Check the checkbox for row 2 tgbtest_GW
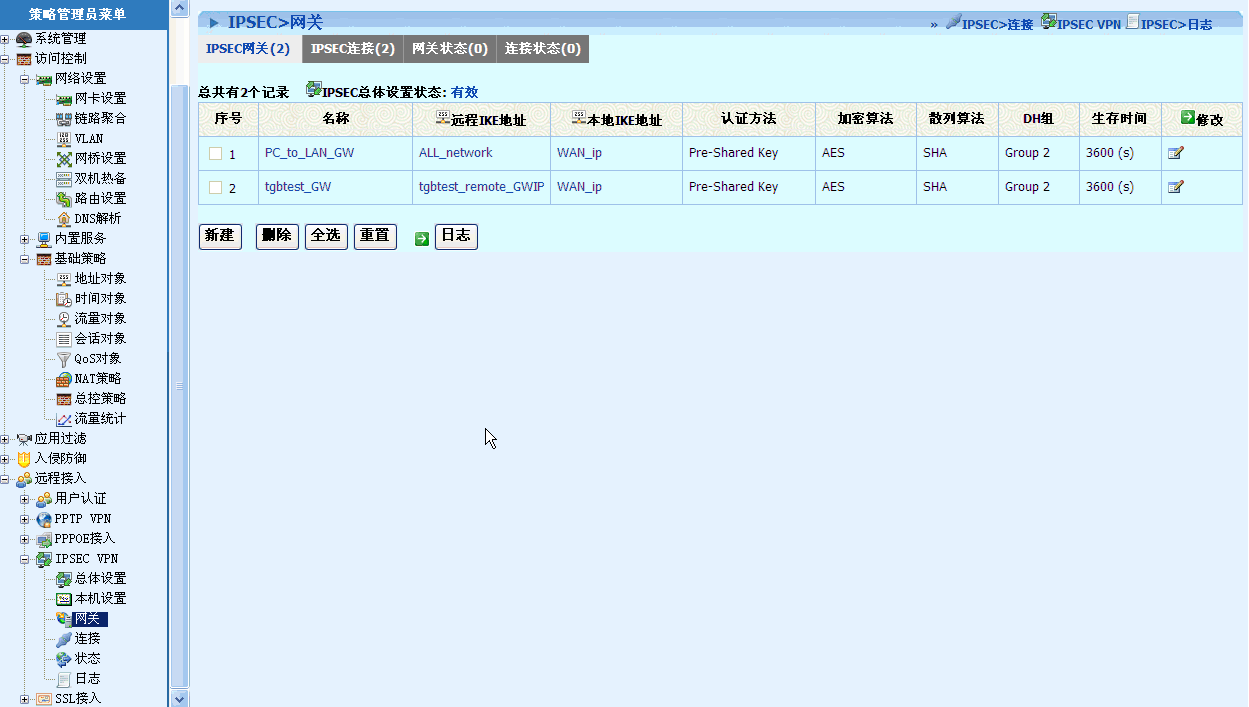The width and height of the screenshot is (1249, 707). tap(215, 188)
